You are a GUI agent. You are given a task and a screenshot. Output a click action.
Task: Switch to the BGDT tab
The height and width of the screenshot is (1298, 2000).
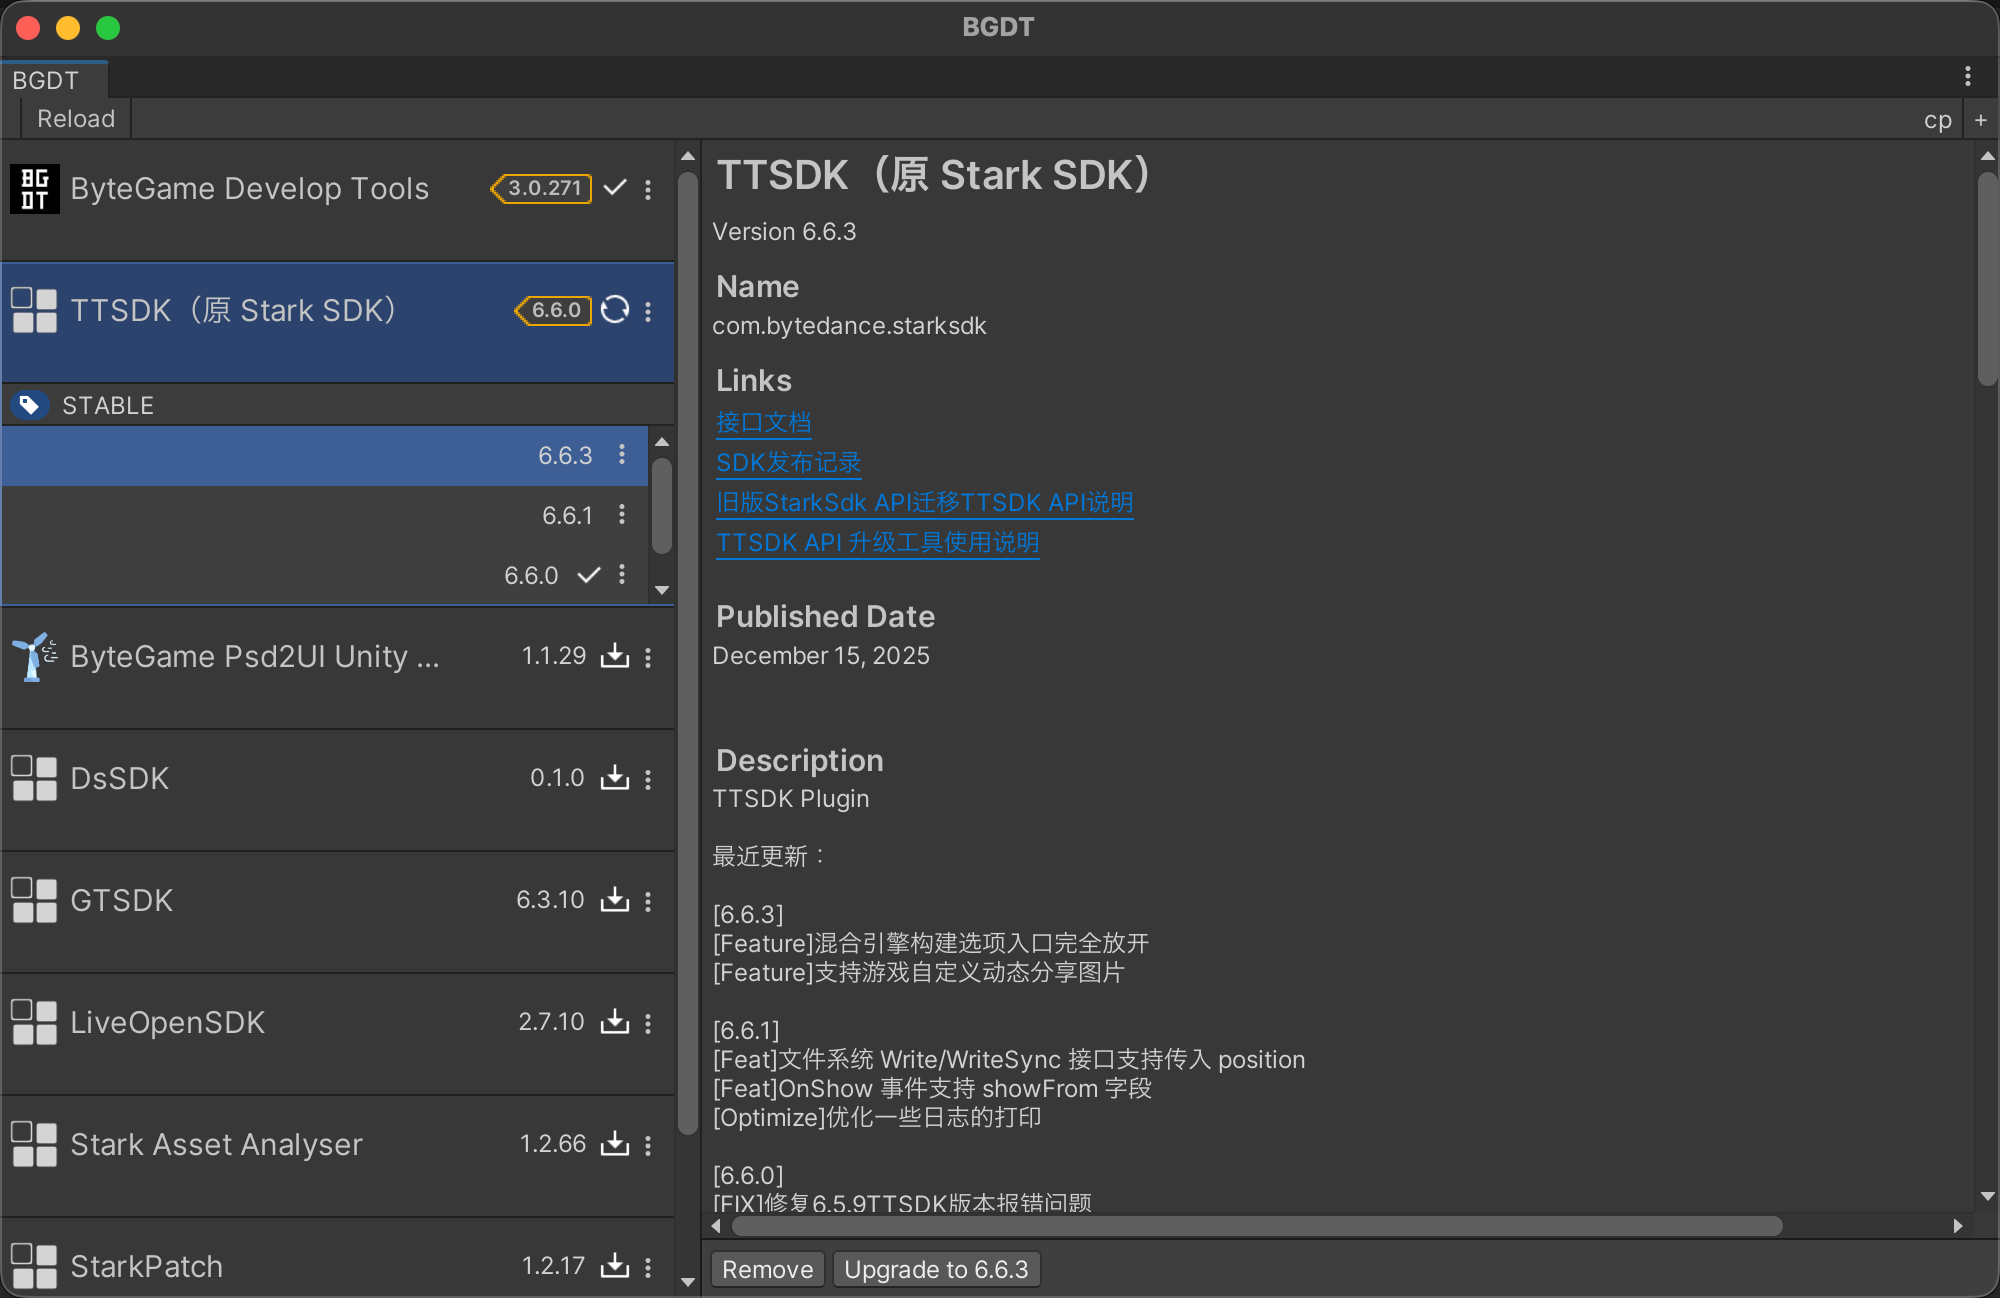pyautogui.click(x=46, y=80)
